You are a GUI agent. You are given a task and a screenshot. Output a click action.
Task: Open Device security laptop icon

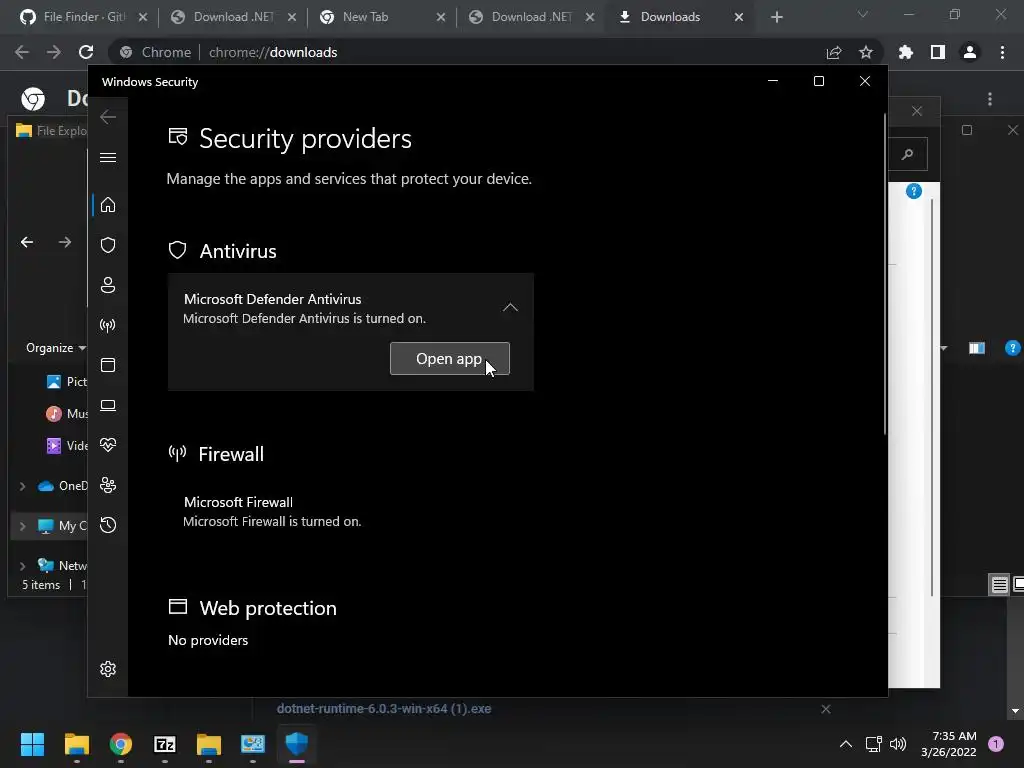click(x=108, y=406)
